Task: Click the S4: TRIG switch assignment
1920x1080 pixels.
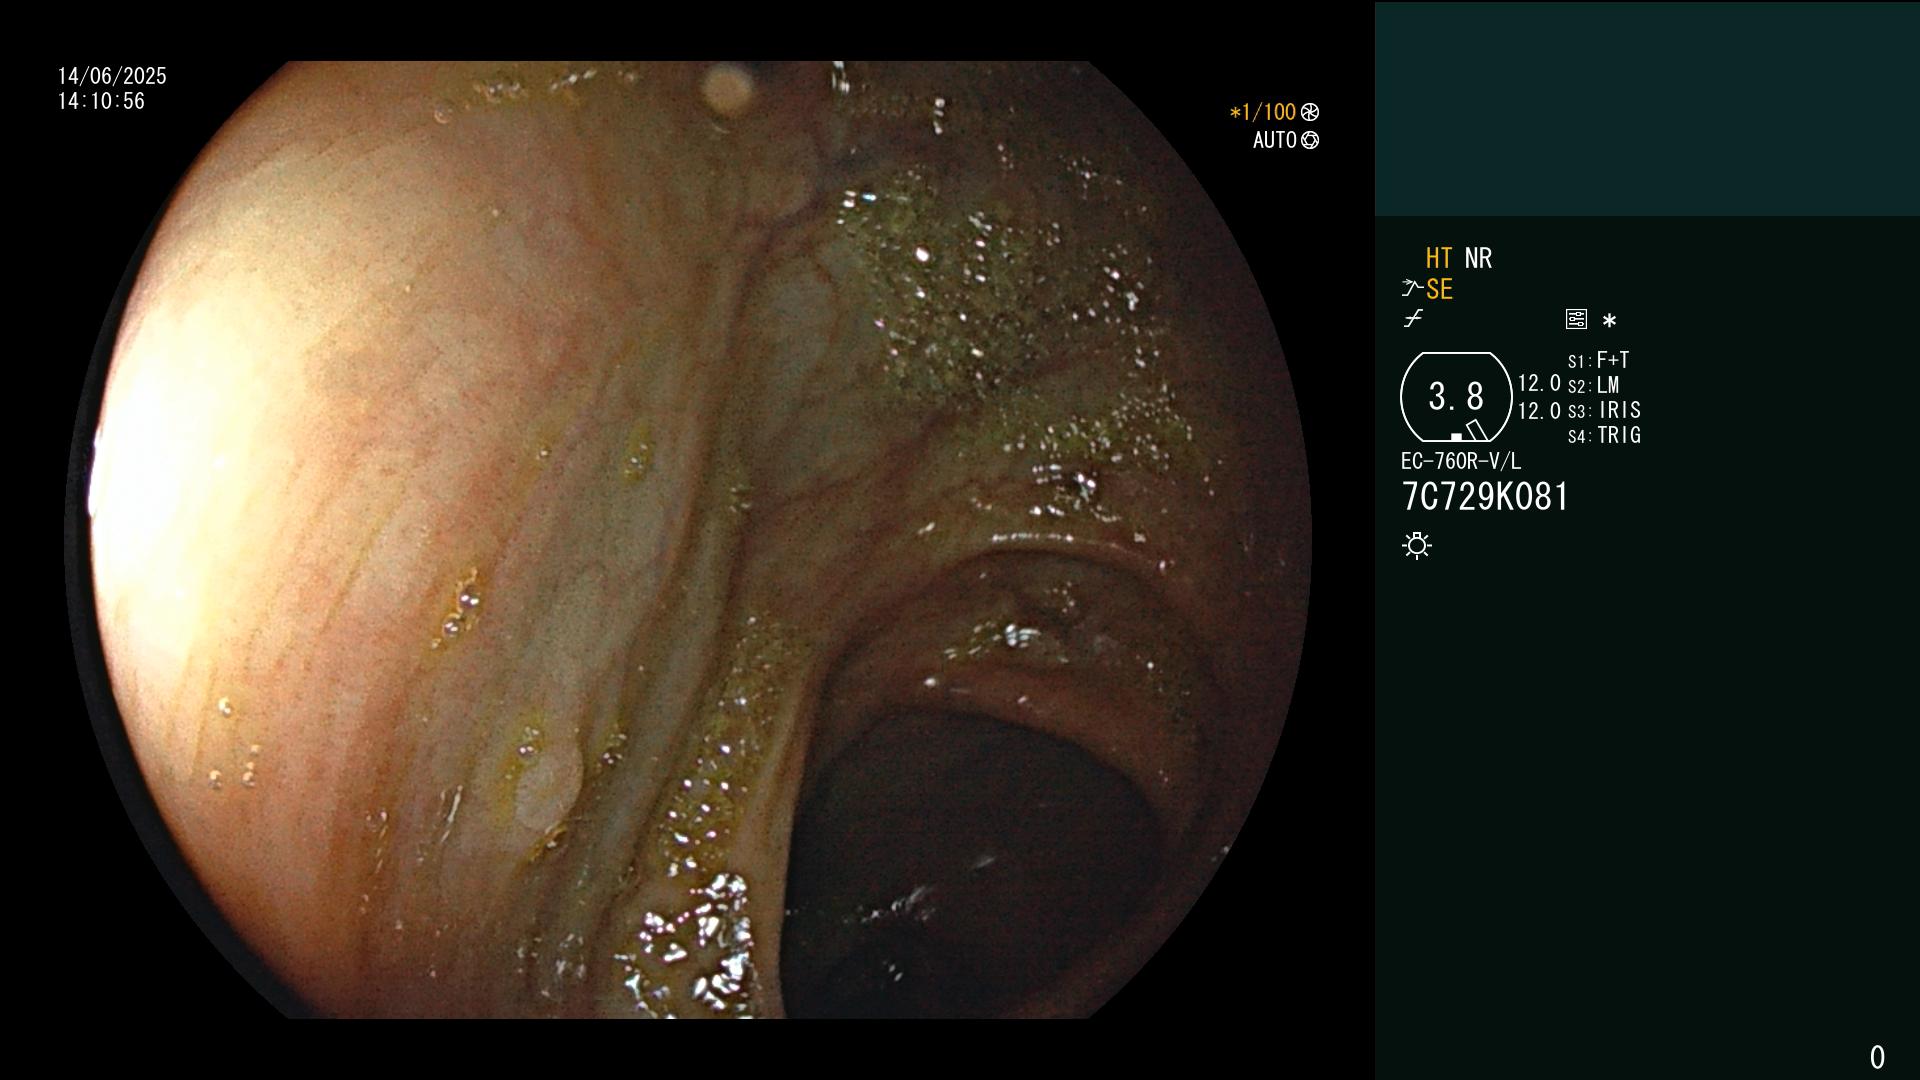Action: coord(1604,435)
